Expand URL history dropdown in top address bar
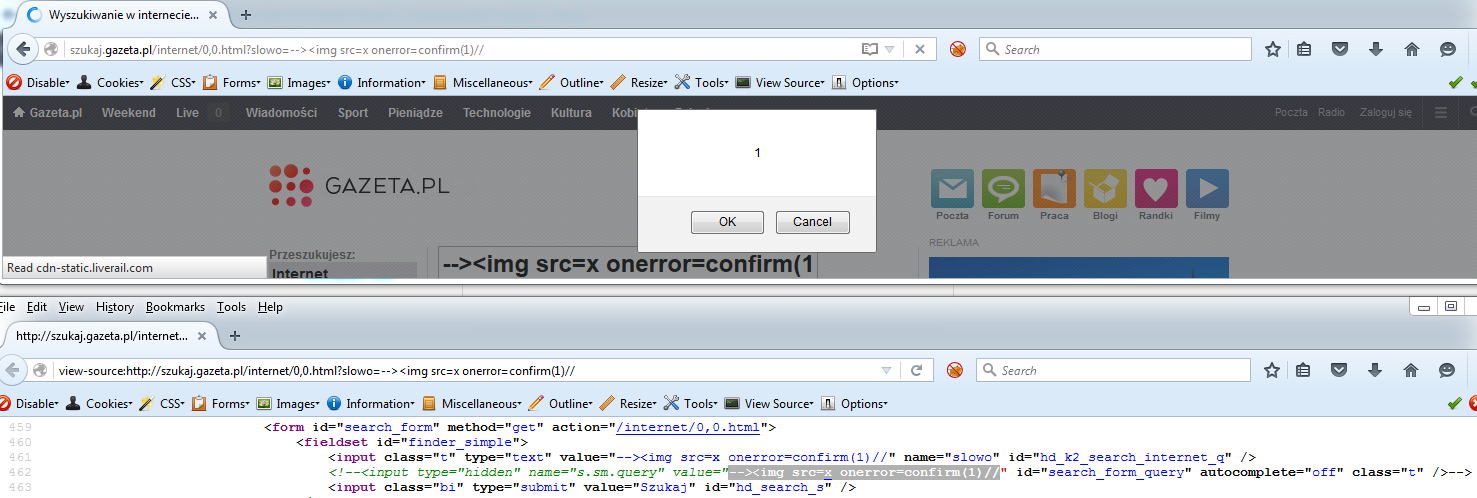The image size is (1477, 498). pos(890,49)
